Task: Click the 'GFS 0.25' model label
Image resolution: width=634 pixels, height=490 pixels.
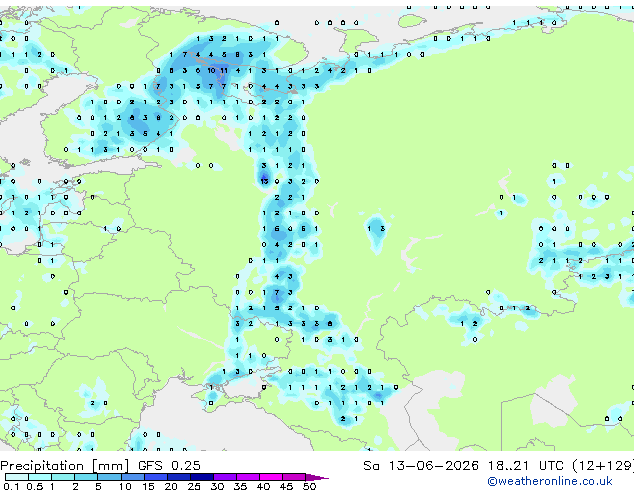Action: (169, 466)
